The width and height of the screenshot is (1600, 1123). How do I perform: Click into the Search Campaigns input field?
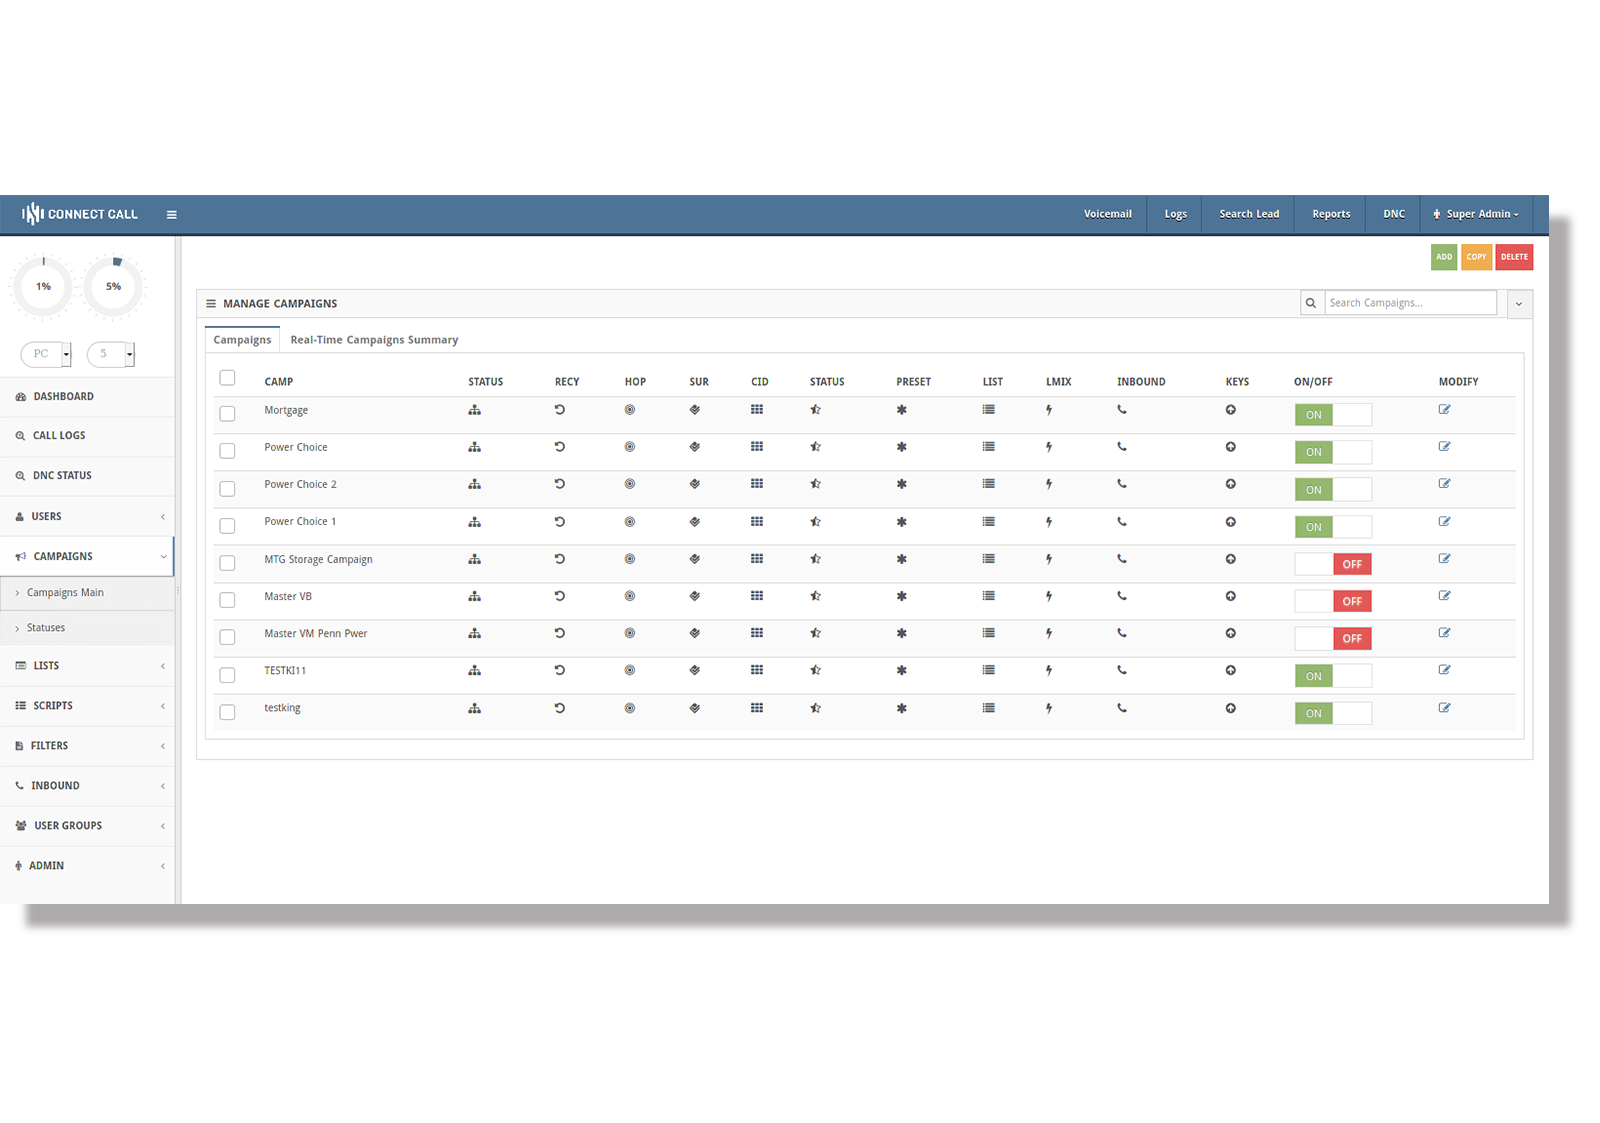pyautogui.click(x=1410, y=303)
